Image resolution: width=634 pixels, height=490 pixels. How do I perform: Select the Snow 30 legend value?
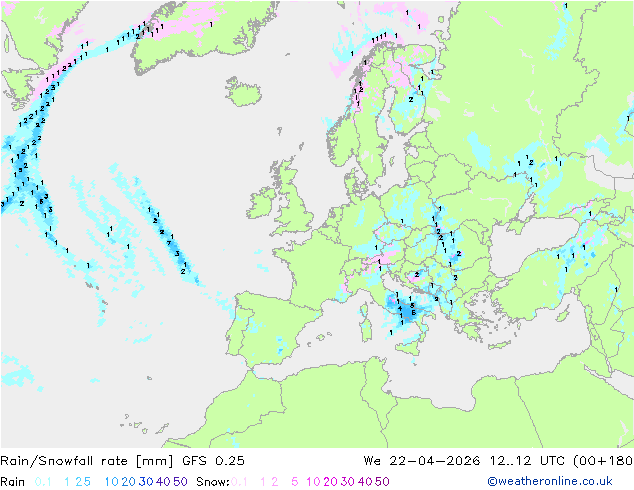click(348, 482)
